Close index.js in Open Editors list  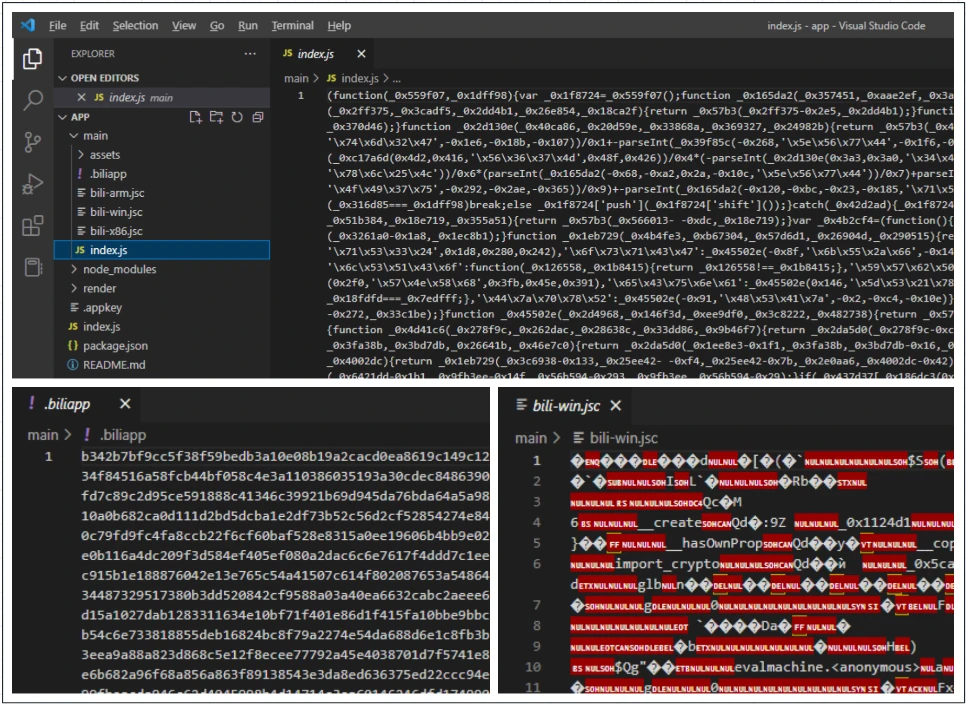pyautogui.click(x=81, y=97)
